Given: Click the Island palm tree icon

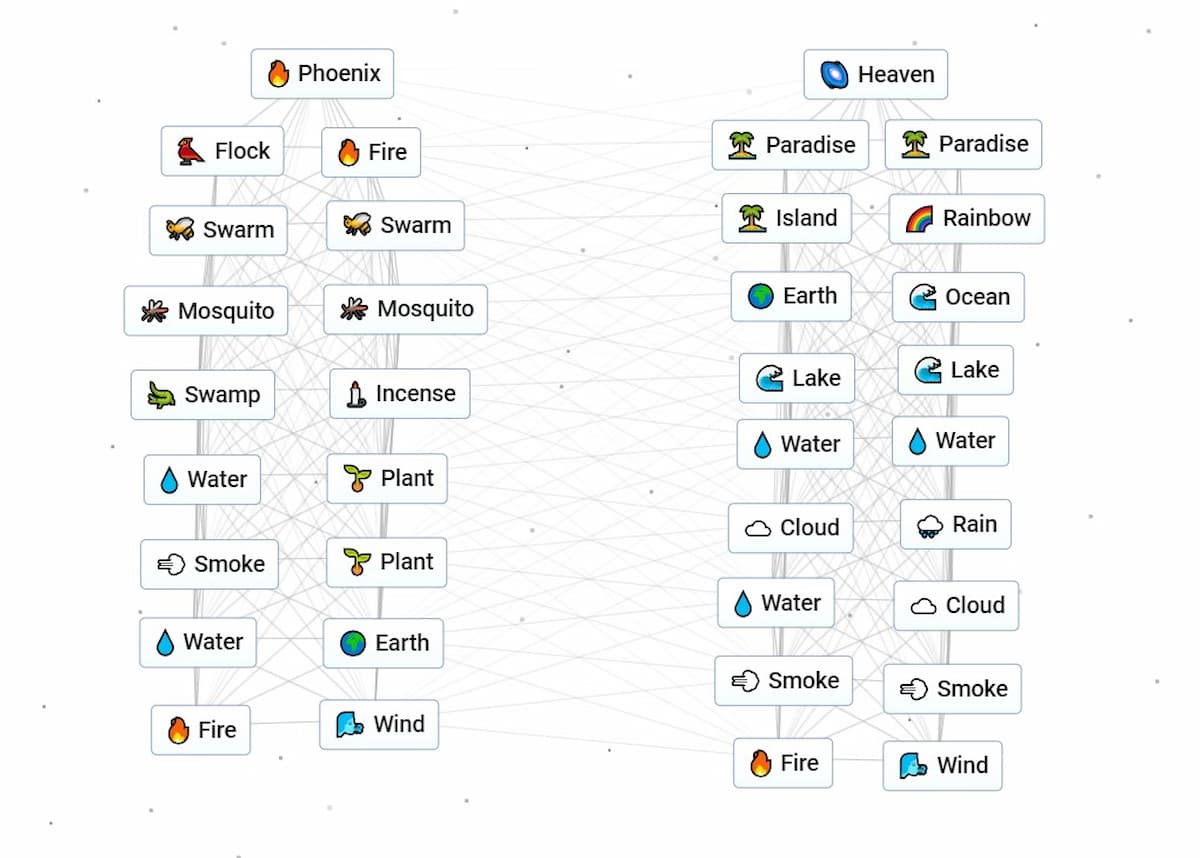Looking at the screenshot, I should tap(752, 218).
